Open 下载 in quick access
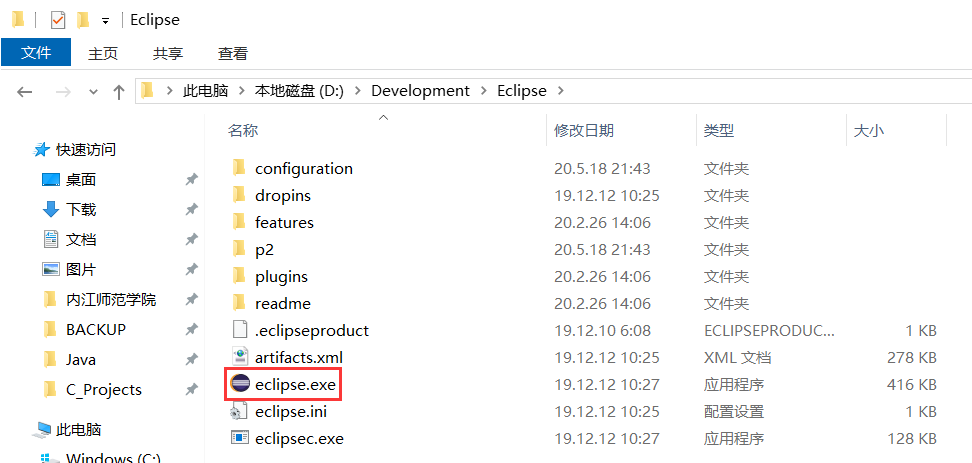The width and height of the screenshot is (972, 463). tap(81, 209)
